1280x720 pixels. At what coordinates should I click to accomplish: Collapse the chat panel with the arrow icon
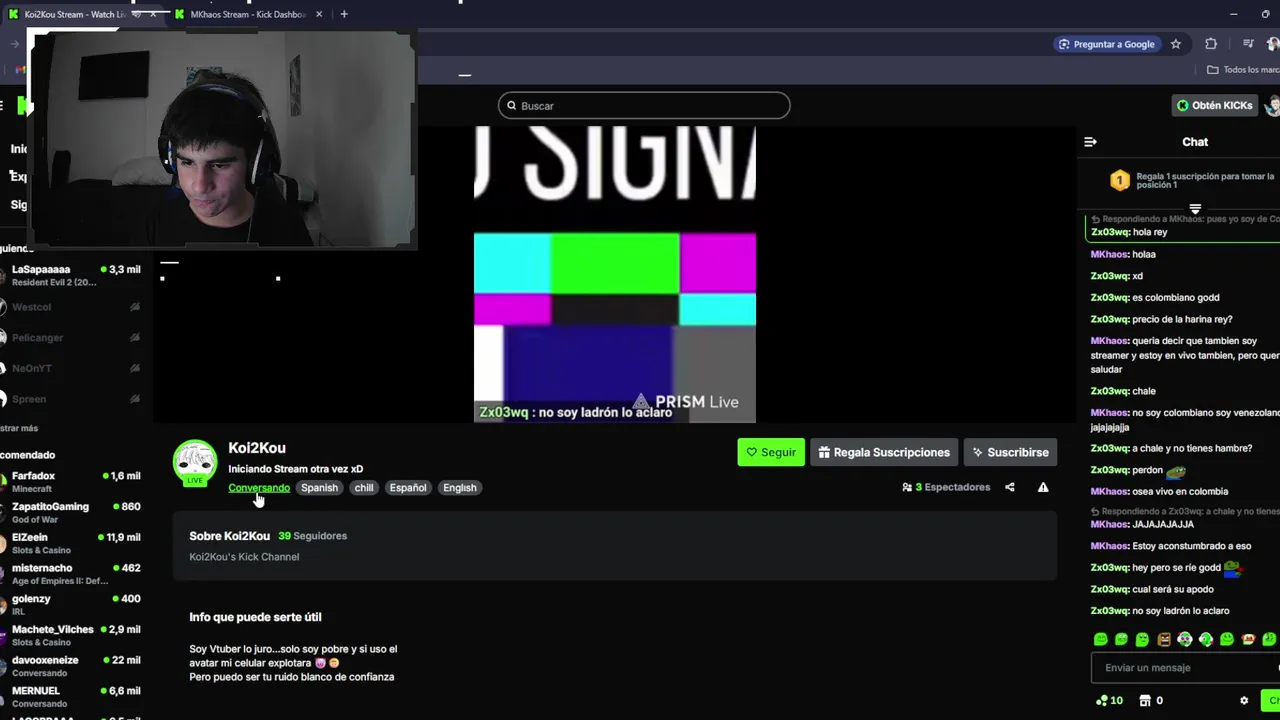click(x=1090, y=142)
